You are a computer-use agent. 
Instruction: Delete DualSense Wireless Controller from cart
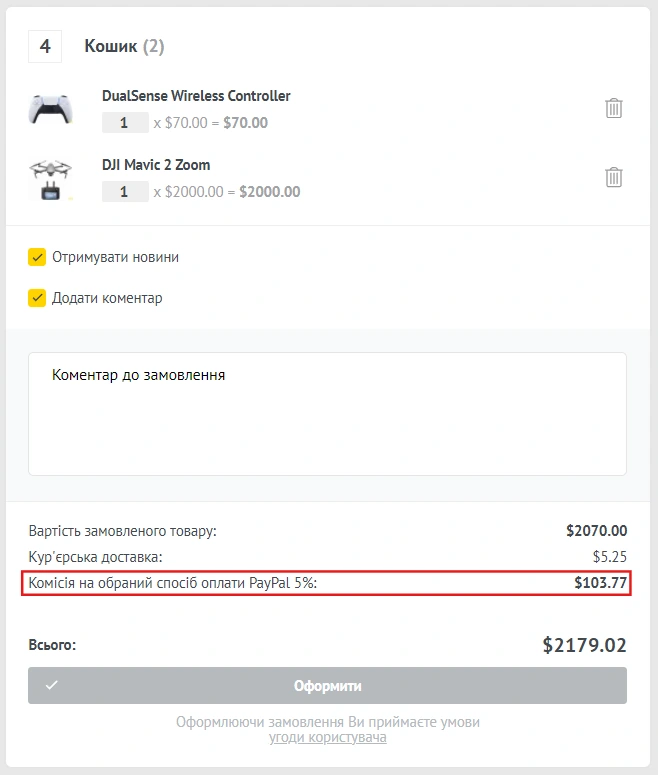pos(614,108)
